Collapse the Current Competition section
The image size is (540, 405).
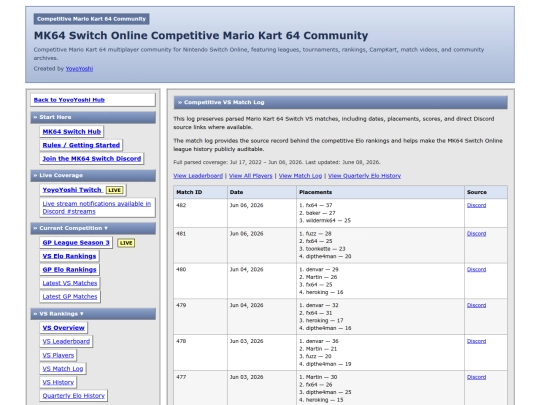pyautogui.click(x=93, y=228)
